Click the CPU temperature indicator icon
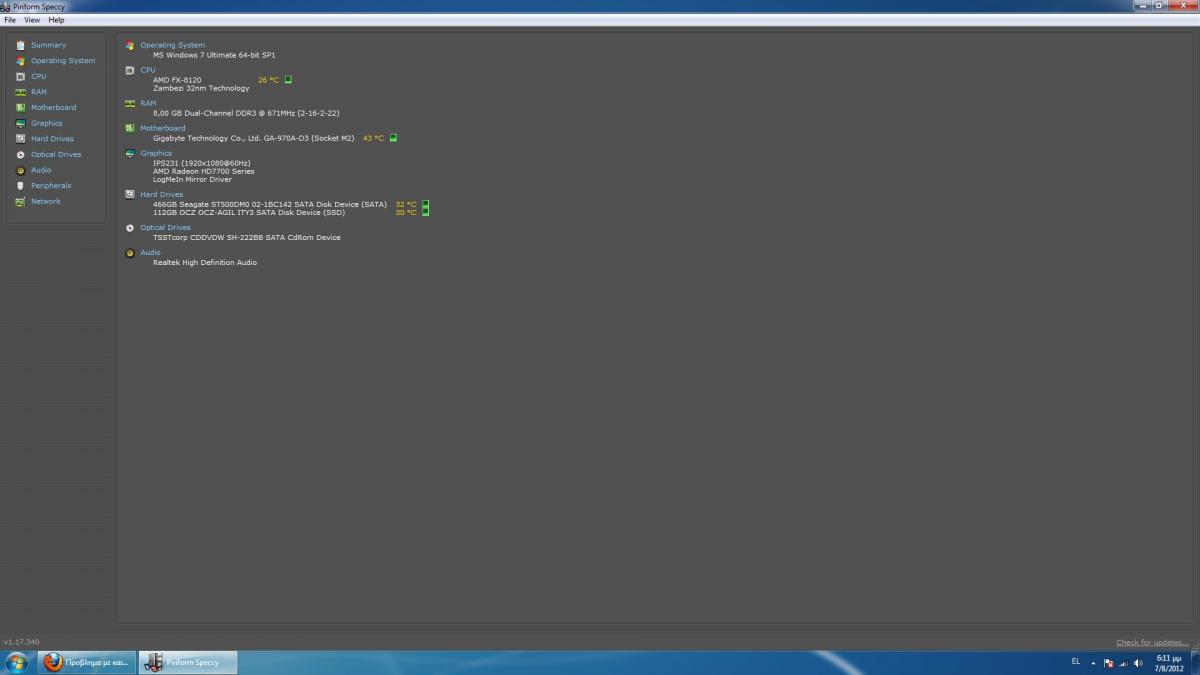The height and width of the screenshot is (675, 1200). pyautogui.click(x=288, y=79)
